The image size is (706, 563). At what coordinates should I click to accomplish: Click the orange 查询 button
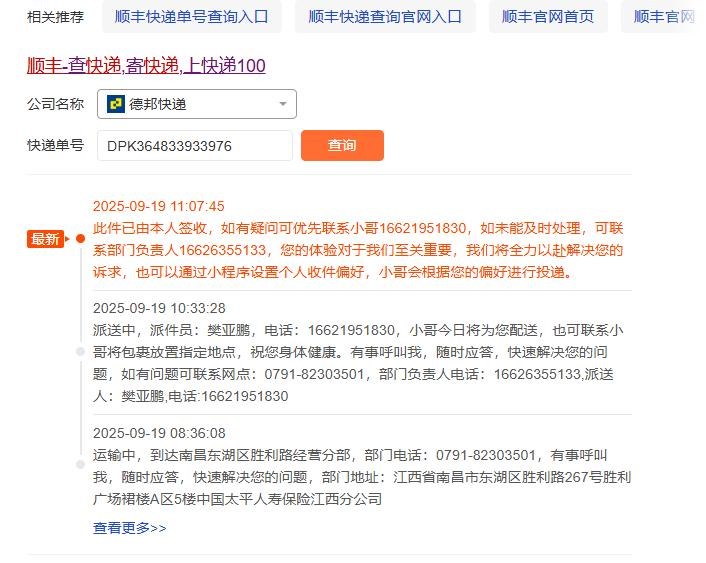342,145
